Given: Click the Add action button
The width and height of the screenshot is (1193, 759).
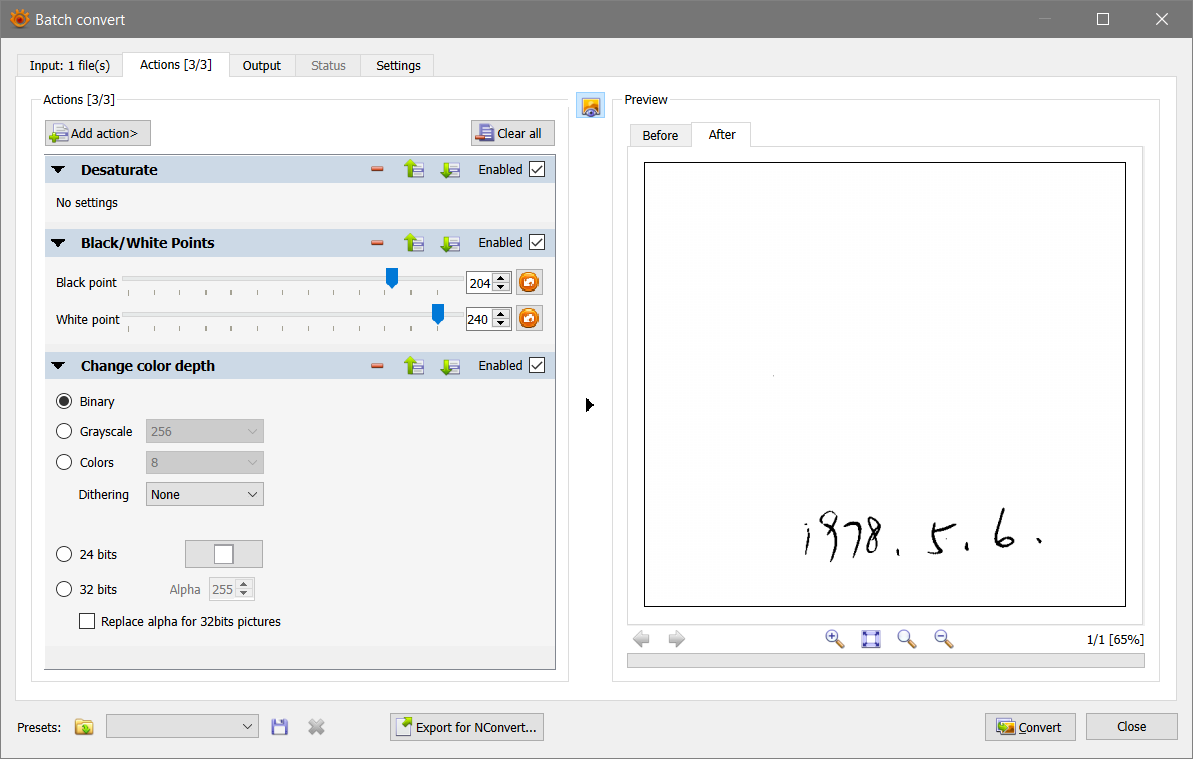Looking at the screenshot, I should 98,133.
